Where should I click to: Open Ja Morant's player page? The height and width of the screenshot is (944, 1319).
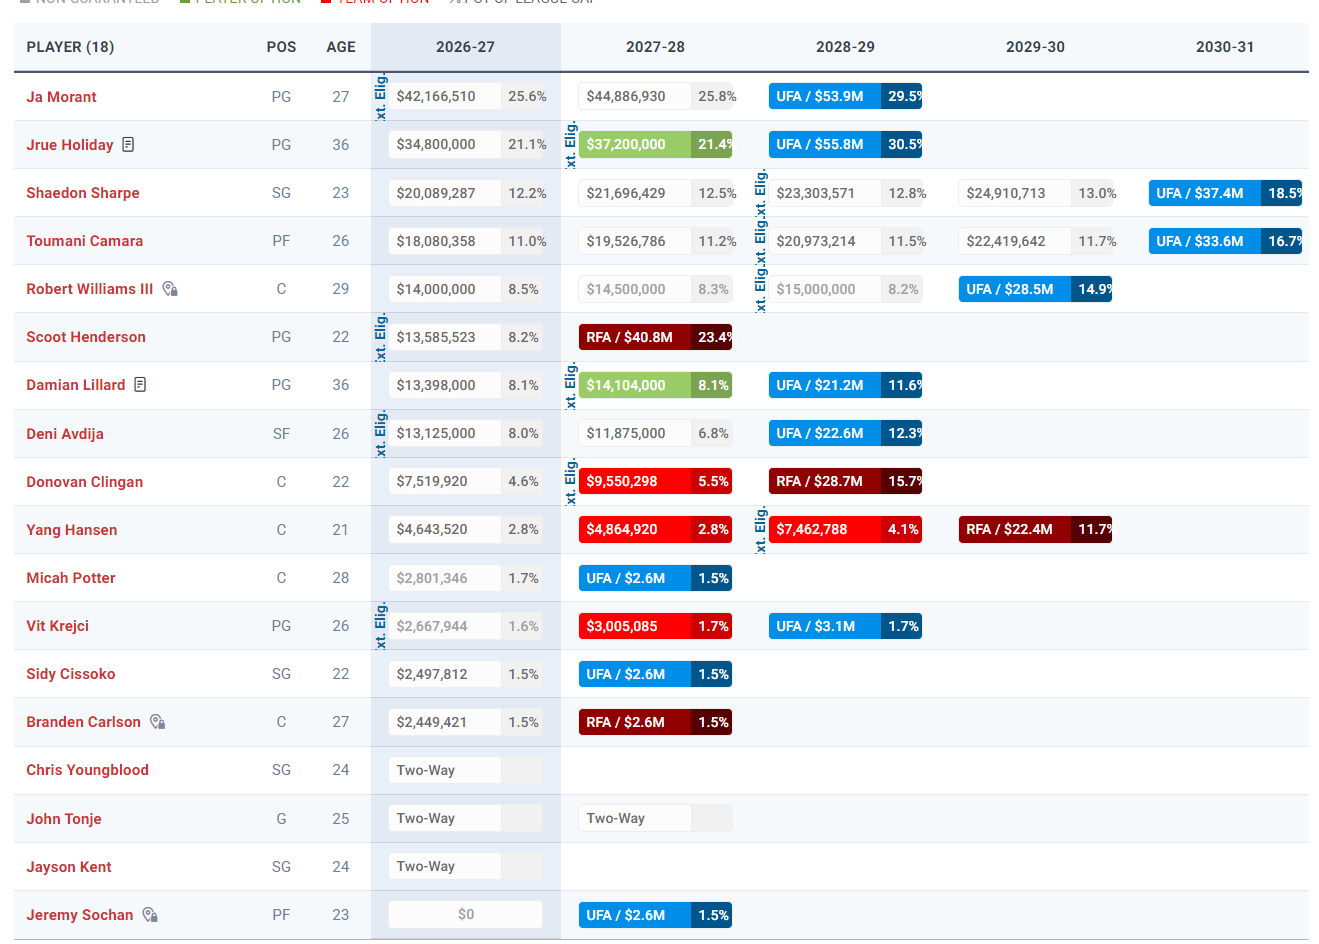61,97
